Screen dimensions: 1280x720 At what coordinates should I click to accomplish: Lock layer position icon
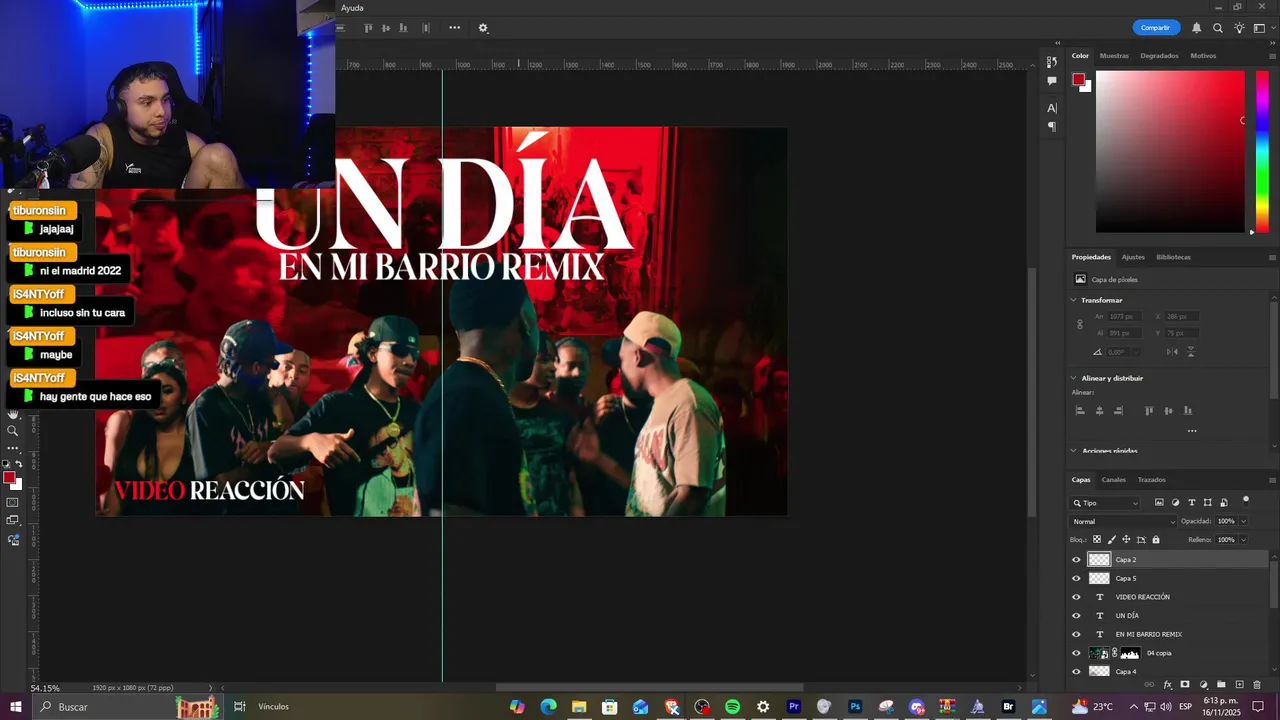tap(1126, 540)
